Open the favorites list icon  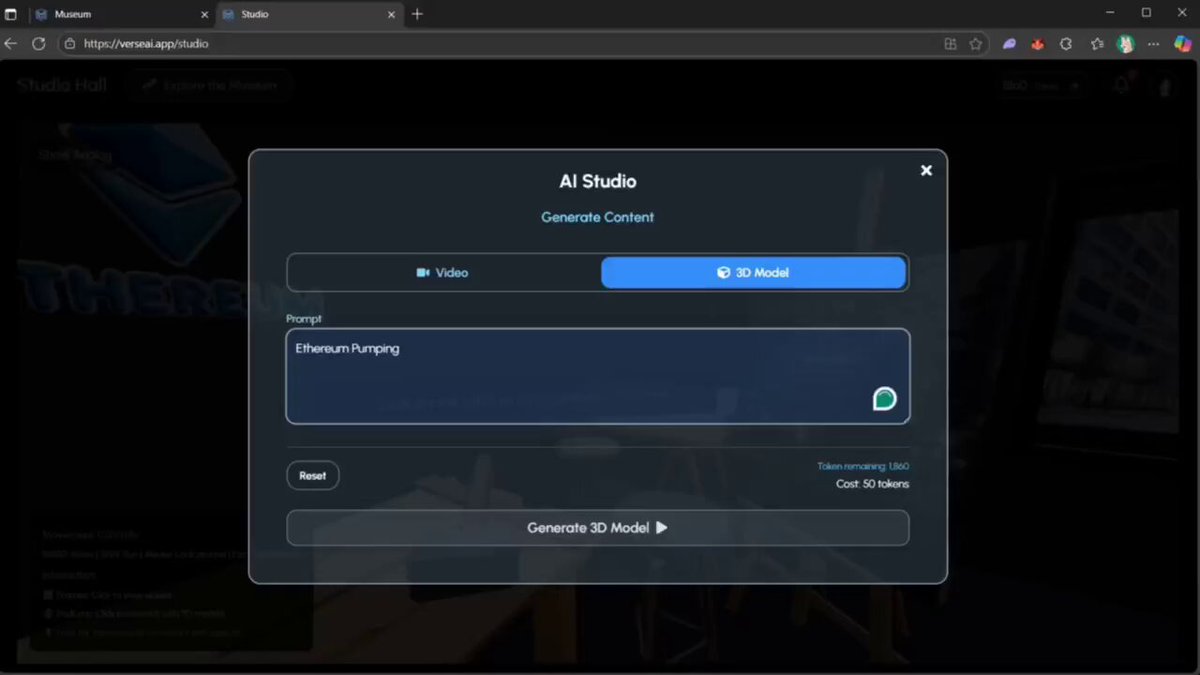tap(1097, 44)
